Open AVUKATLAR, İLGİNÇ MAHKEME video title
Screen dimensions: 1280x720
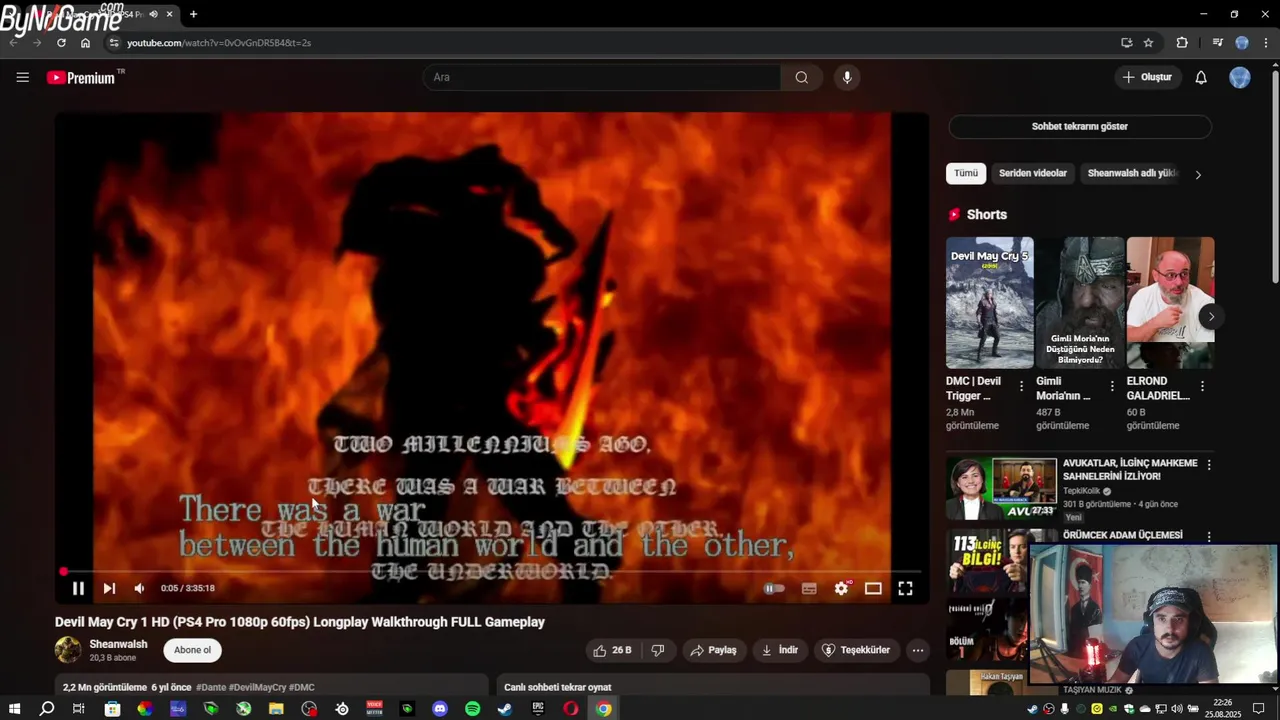(x=1130, y=470)
